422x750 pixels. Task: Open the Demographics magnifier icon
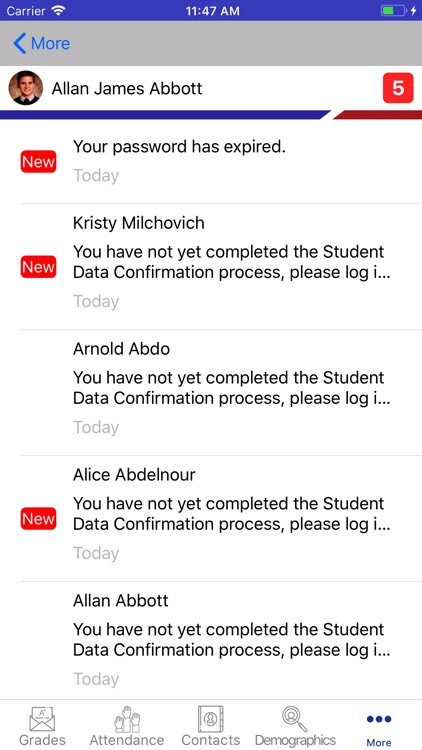tap(295, 719)
